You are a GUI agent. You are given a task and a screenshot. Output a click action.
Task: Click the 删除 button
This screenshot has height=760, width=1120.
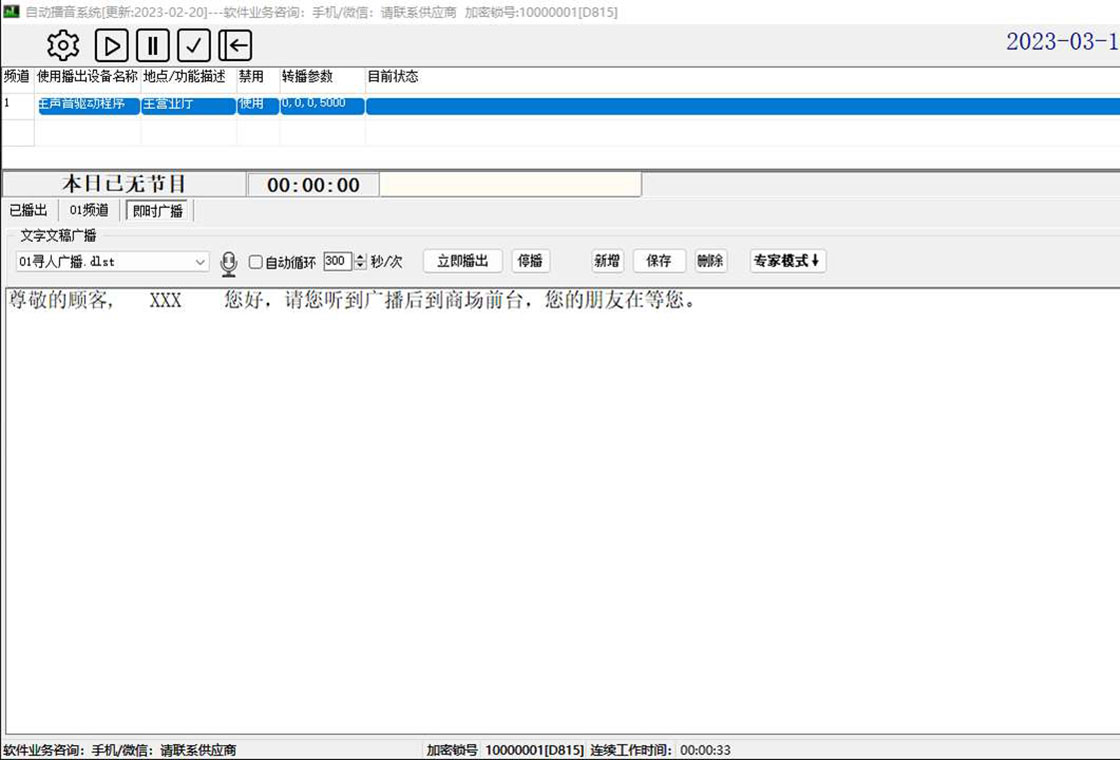[x=711, y=261]
